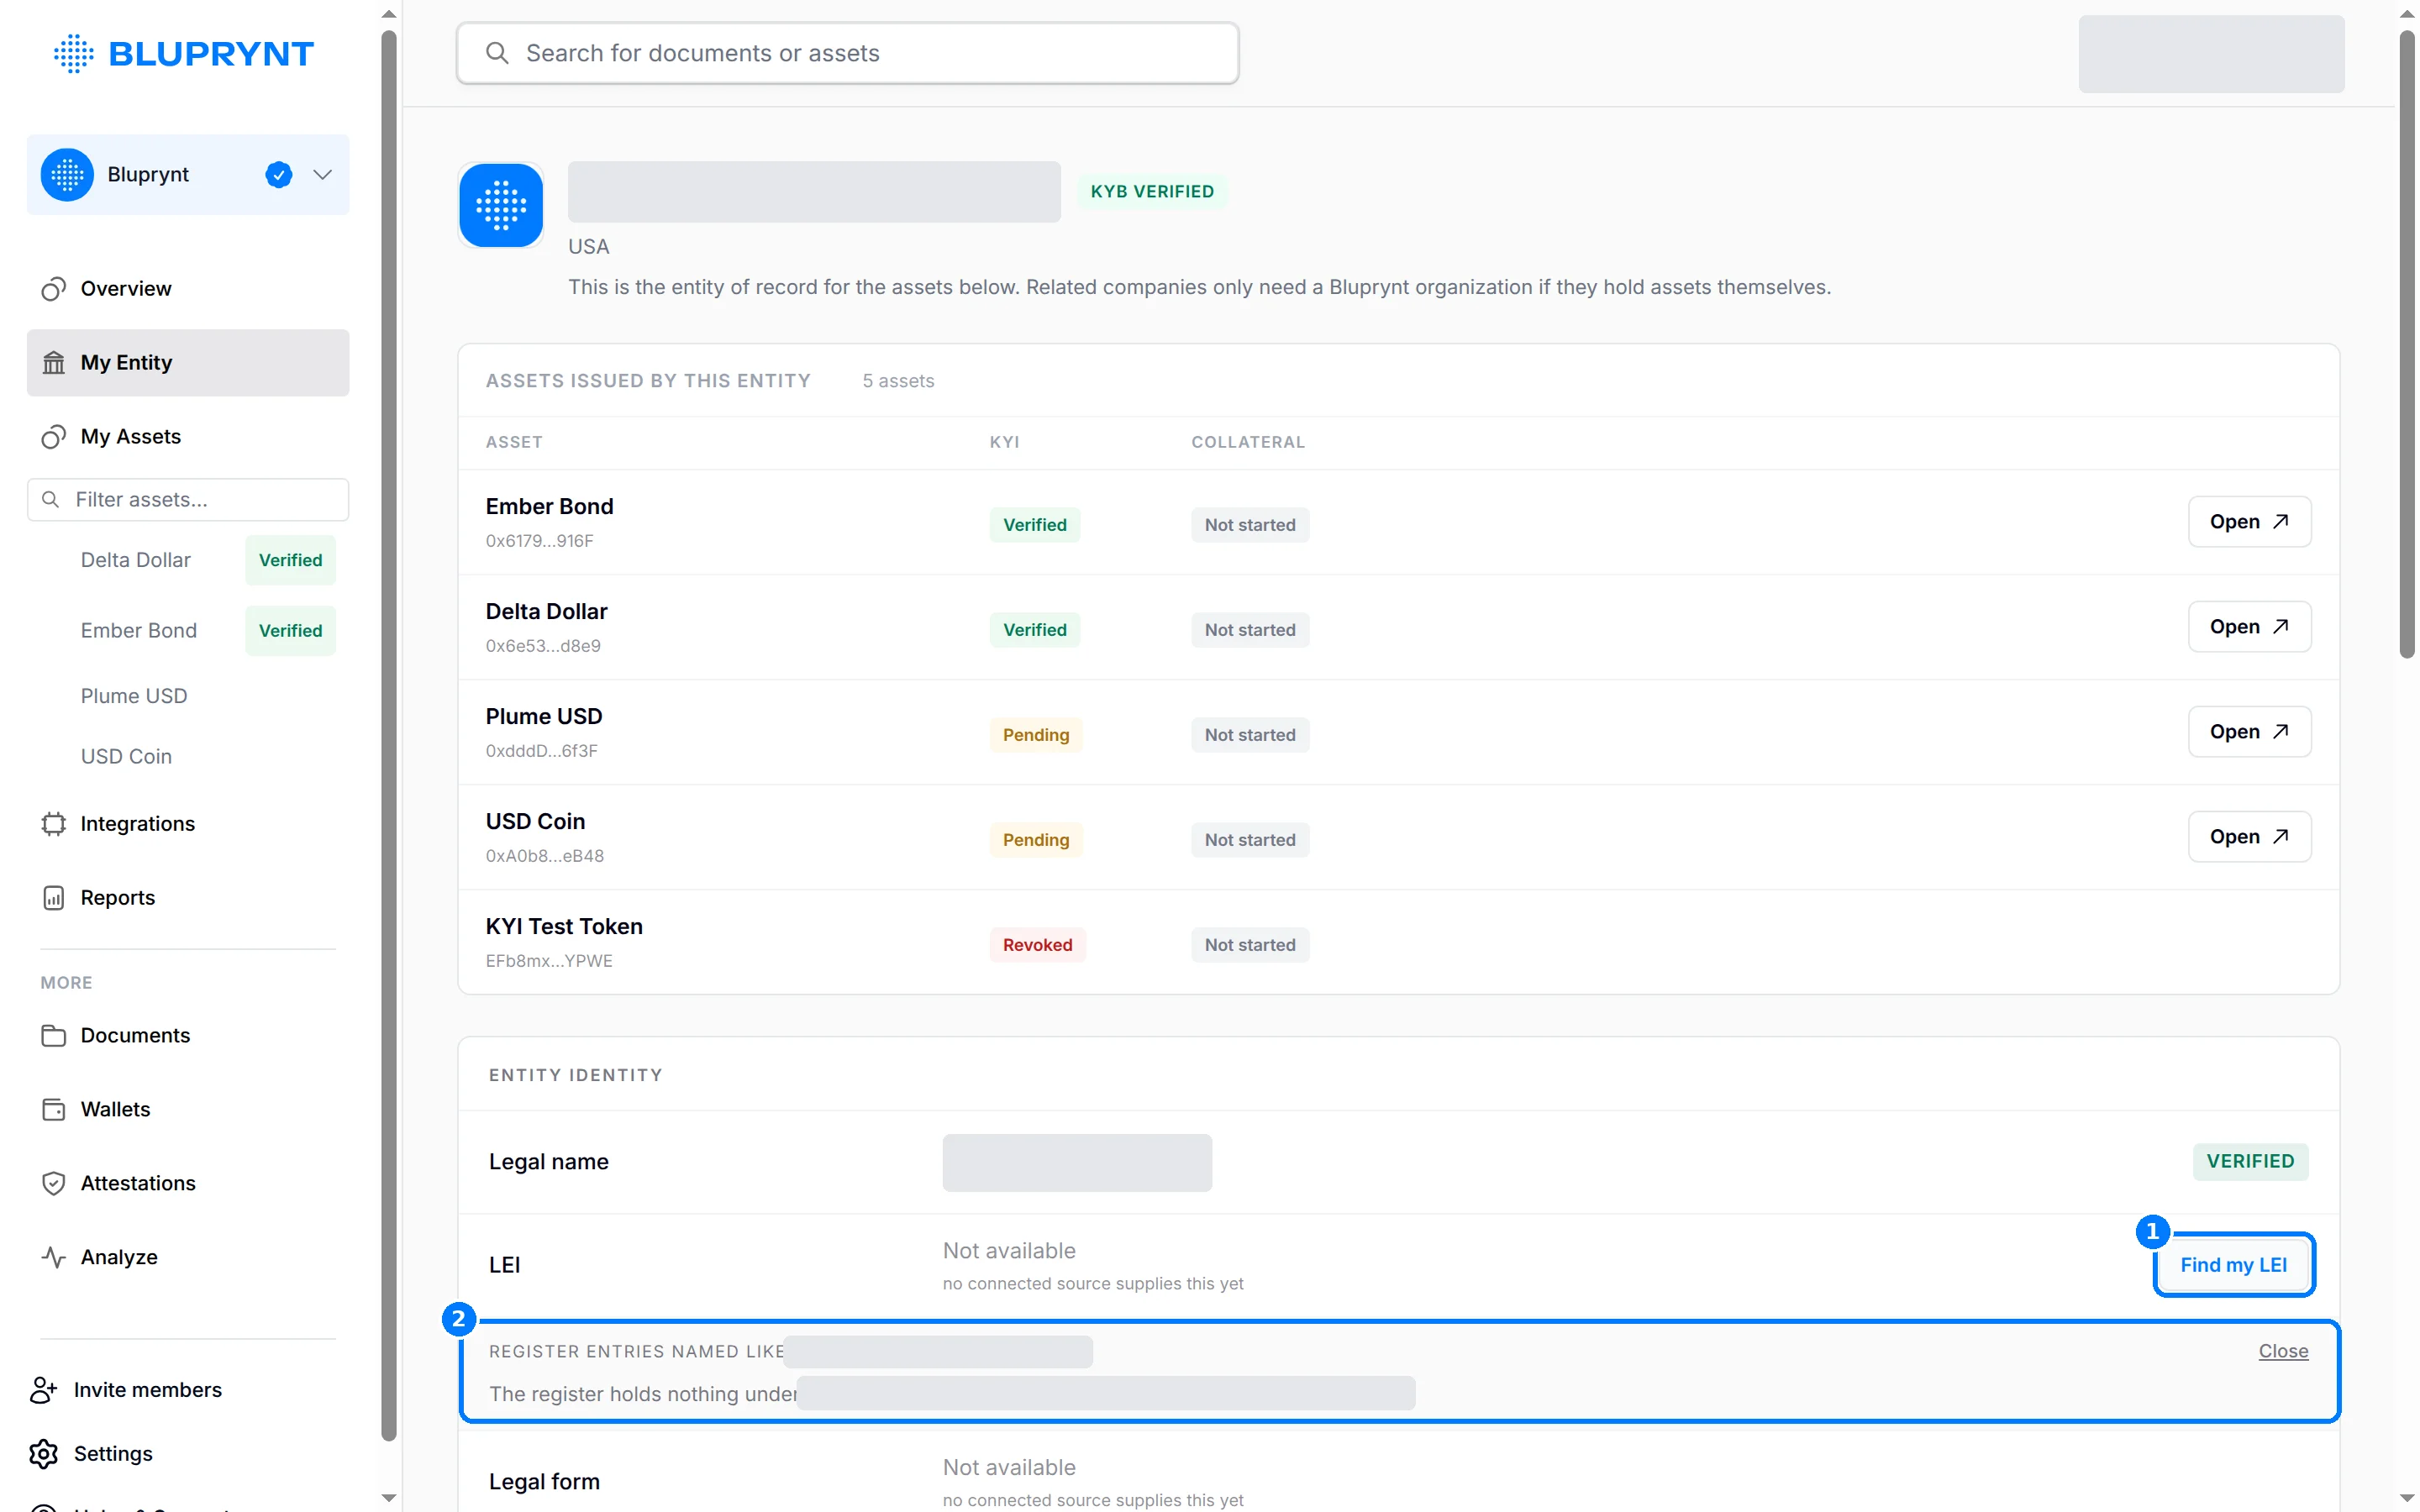Click the entity avatar logo on the page

click(x=501, y=205)
